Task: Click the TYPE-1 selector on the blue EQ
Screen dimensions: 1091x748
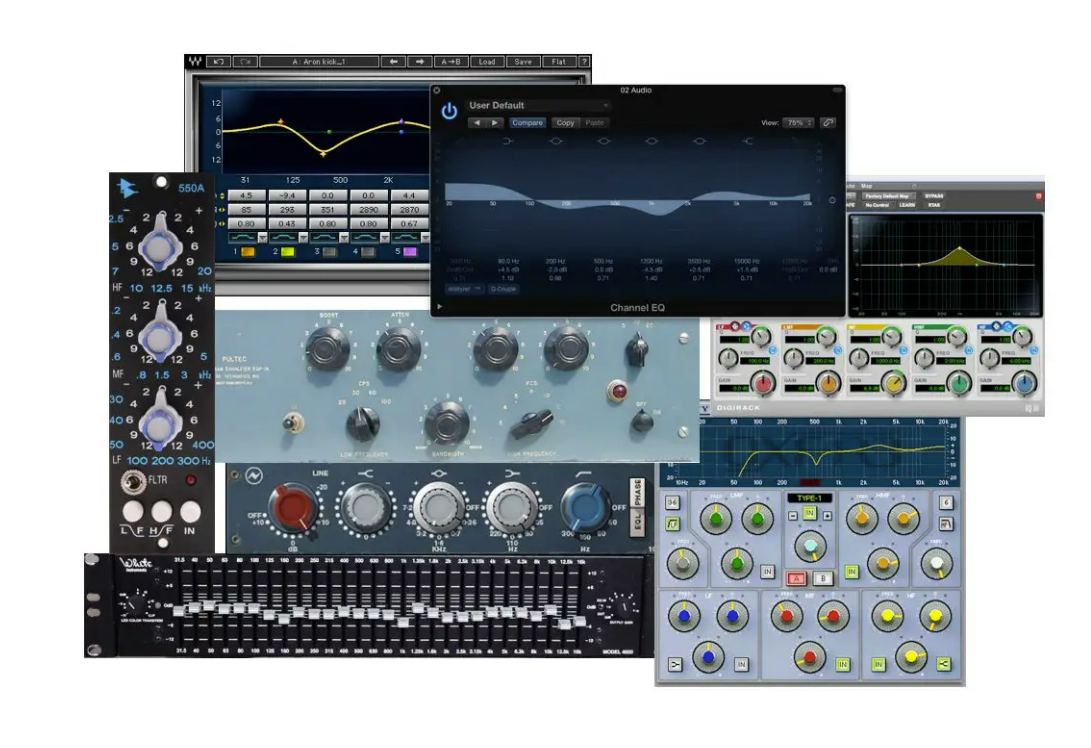Action: (x=809, y=498)
